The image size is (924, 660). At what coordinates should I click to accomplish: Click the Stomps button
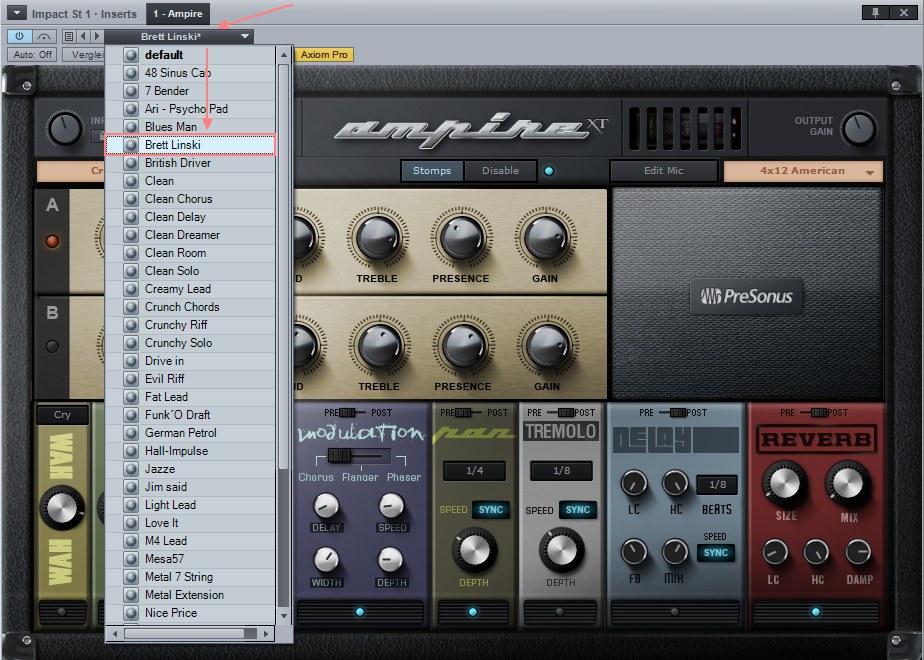click(432, 171)
